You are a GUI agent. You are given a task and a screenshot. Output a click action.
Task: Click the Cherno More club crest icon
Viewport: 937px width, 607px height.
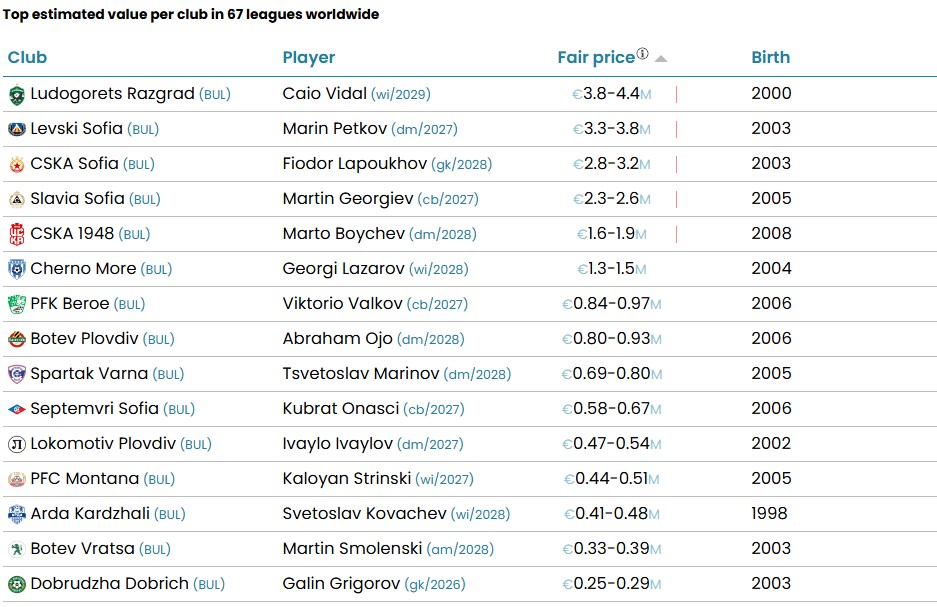[17, 270]
